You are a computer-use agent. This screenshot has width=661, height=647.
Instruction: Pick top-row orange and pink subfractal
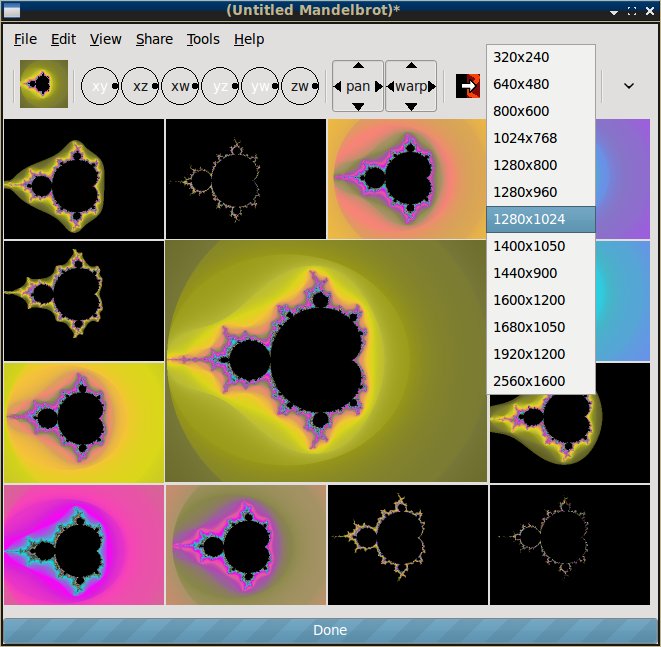pos(407,179)
